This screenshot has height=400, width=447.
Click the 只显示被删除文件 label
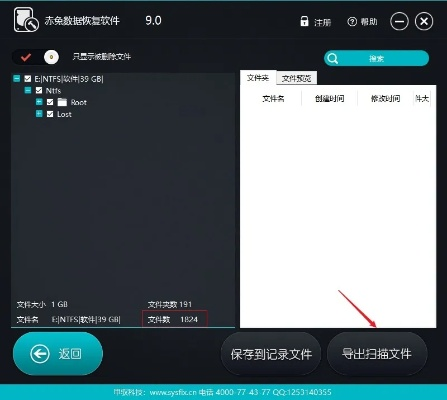tap(102, 57)
